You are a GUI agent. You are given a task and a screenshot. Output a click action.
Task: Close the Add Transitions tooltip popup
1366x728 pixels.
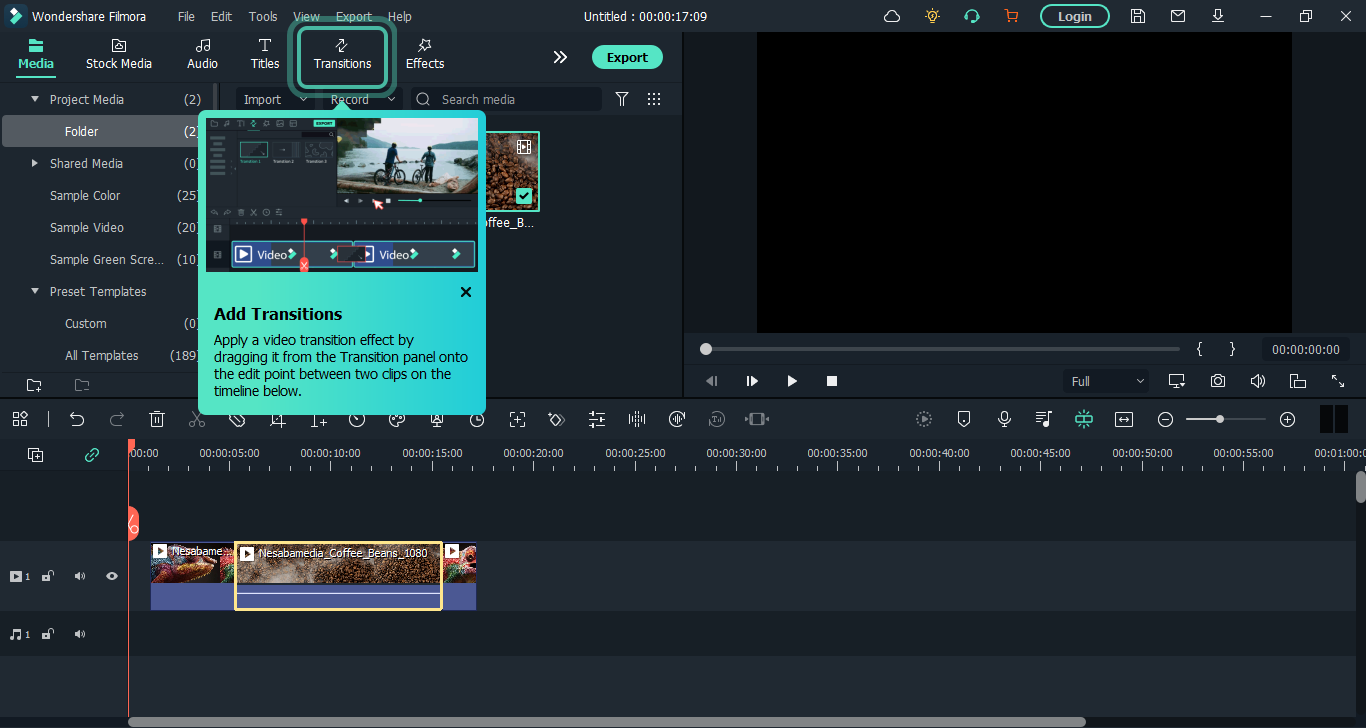(465, 292)
